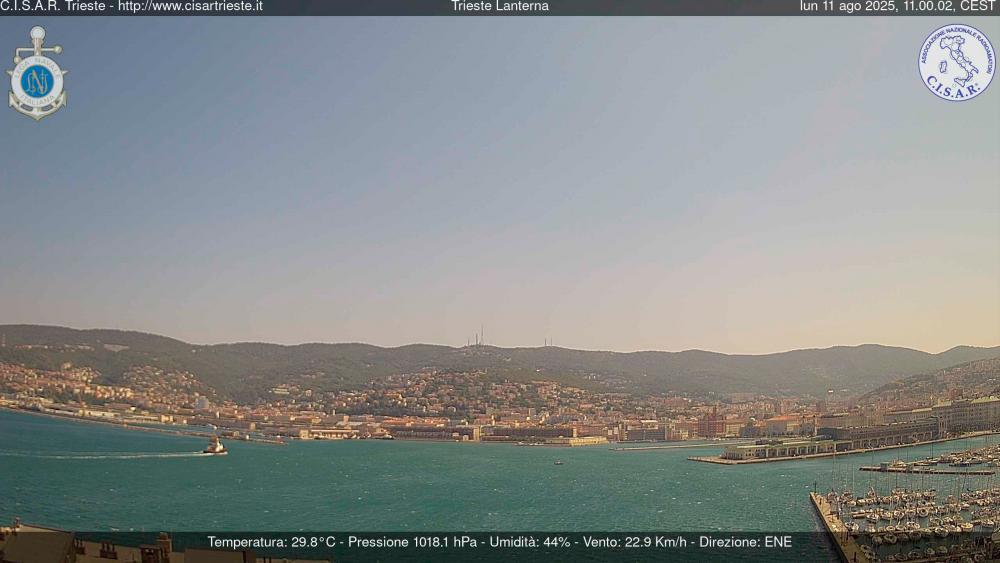Click the small boat in mid-bay
Image resolution: width=1000 pixels, height=563 pixels.
tap(558, 462)
